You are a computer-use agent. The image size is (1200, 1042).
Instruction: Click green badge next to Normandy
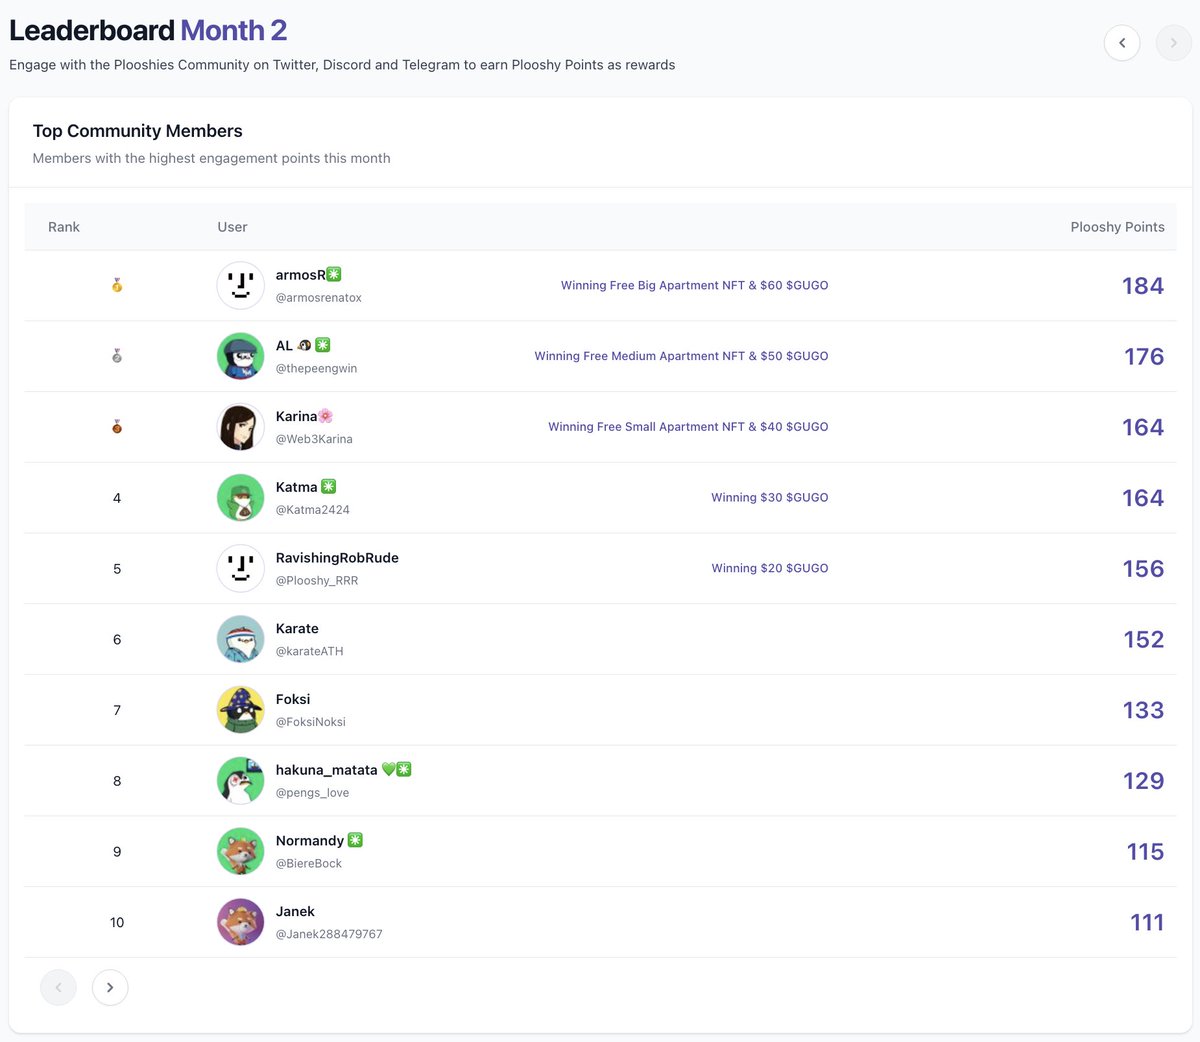click(x=355, y=841)
